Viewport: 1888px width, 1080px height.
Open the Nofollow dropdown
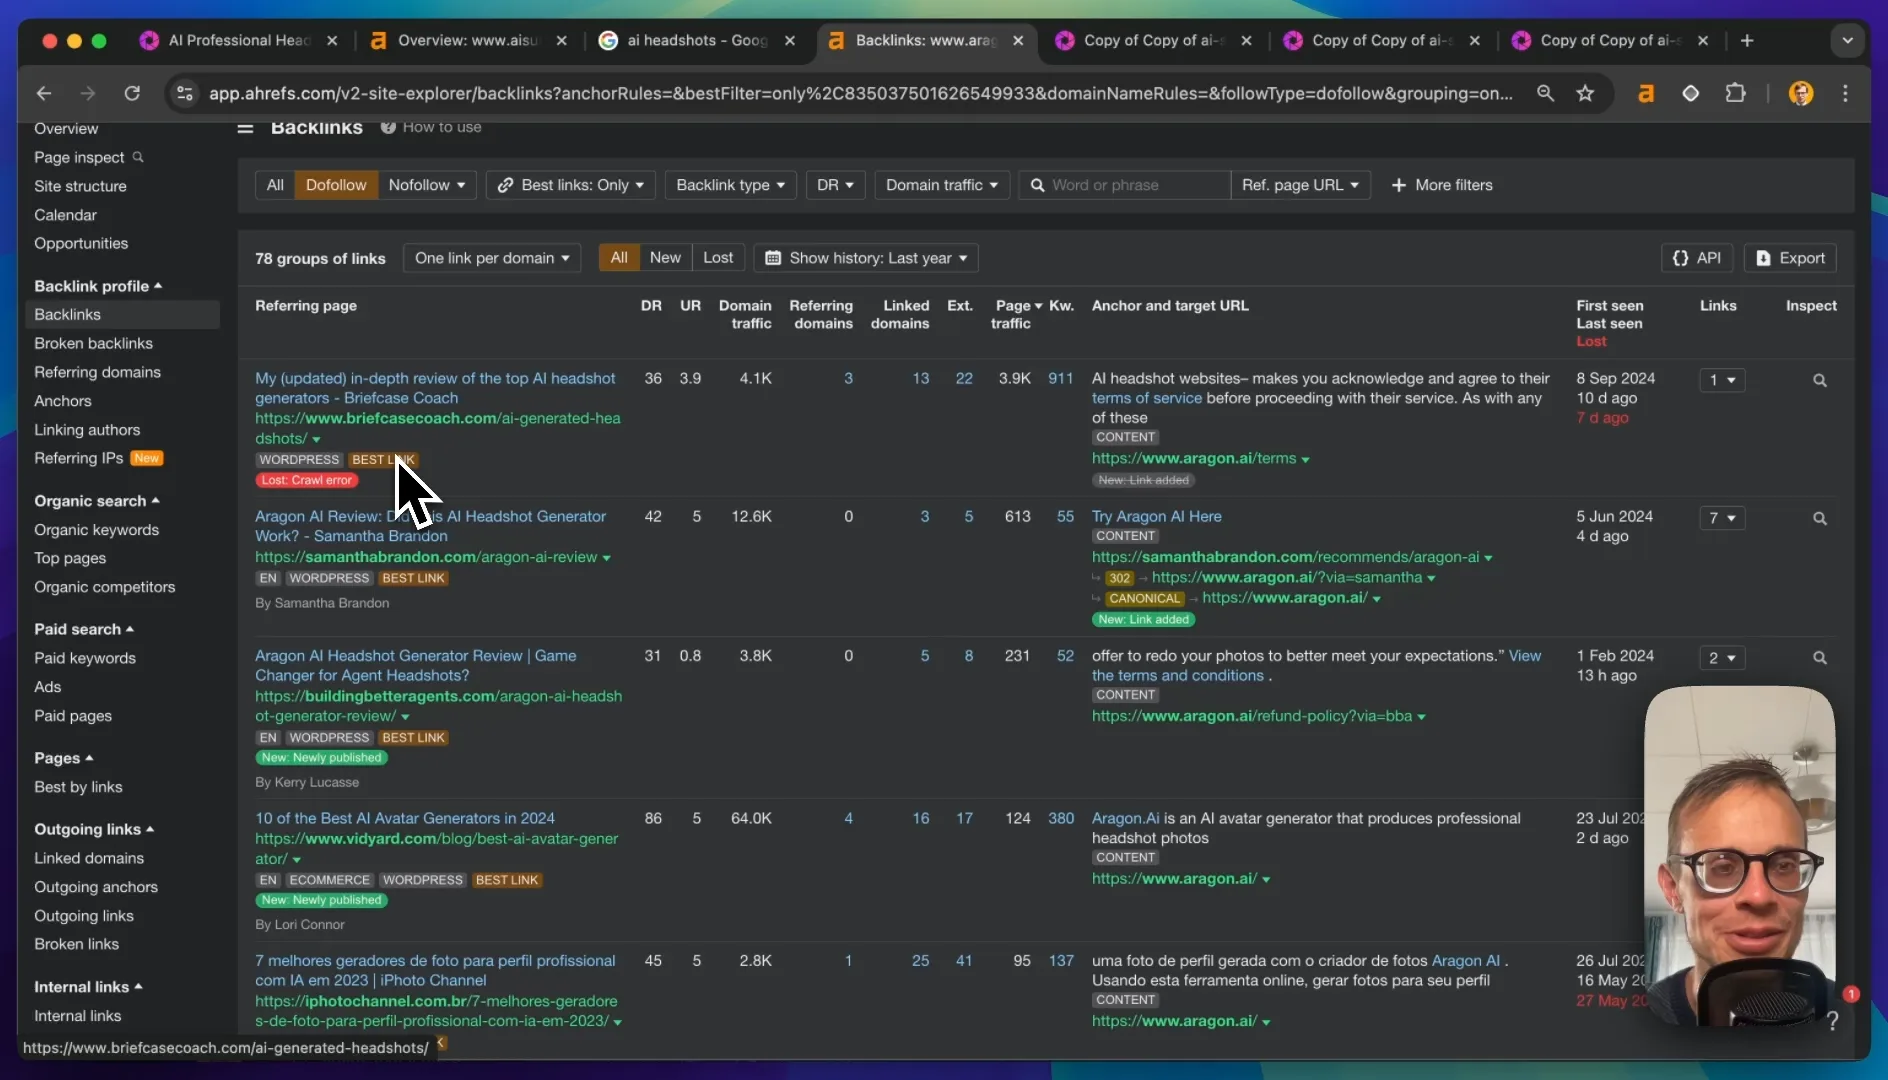tap(427, 185)
